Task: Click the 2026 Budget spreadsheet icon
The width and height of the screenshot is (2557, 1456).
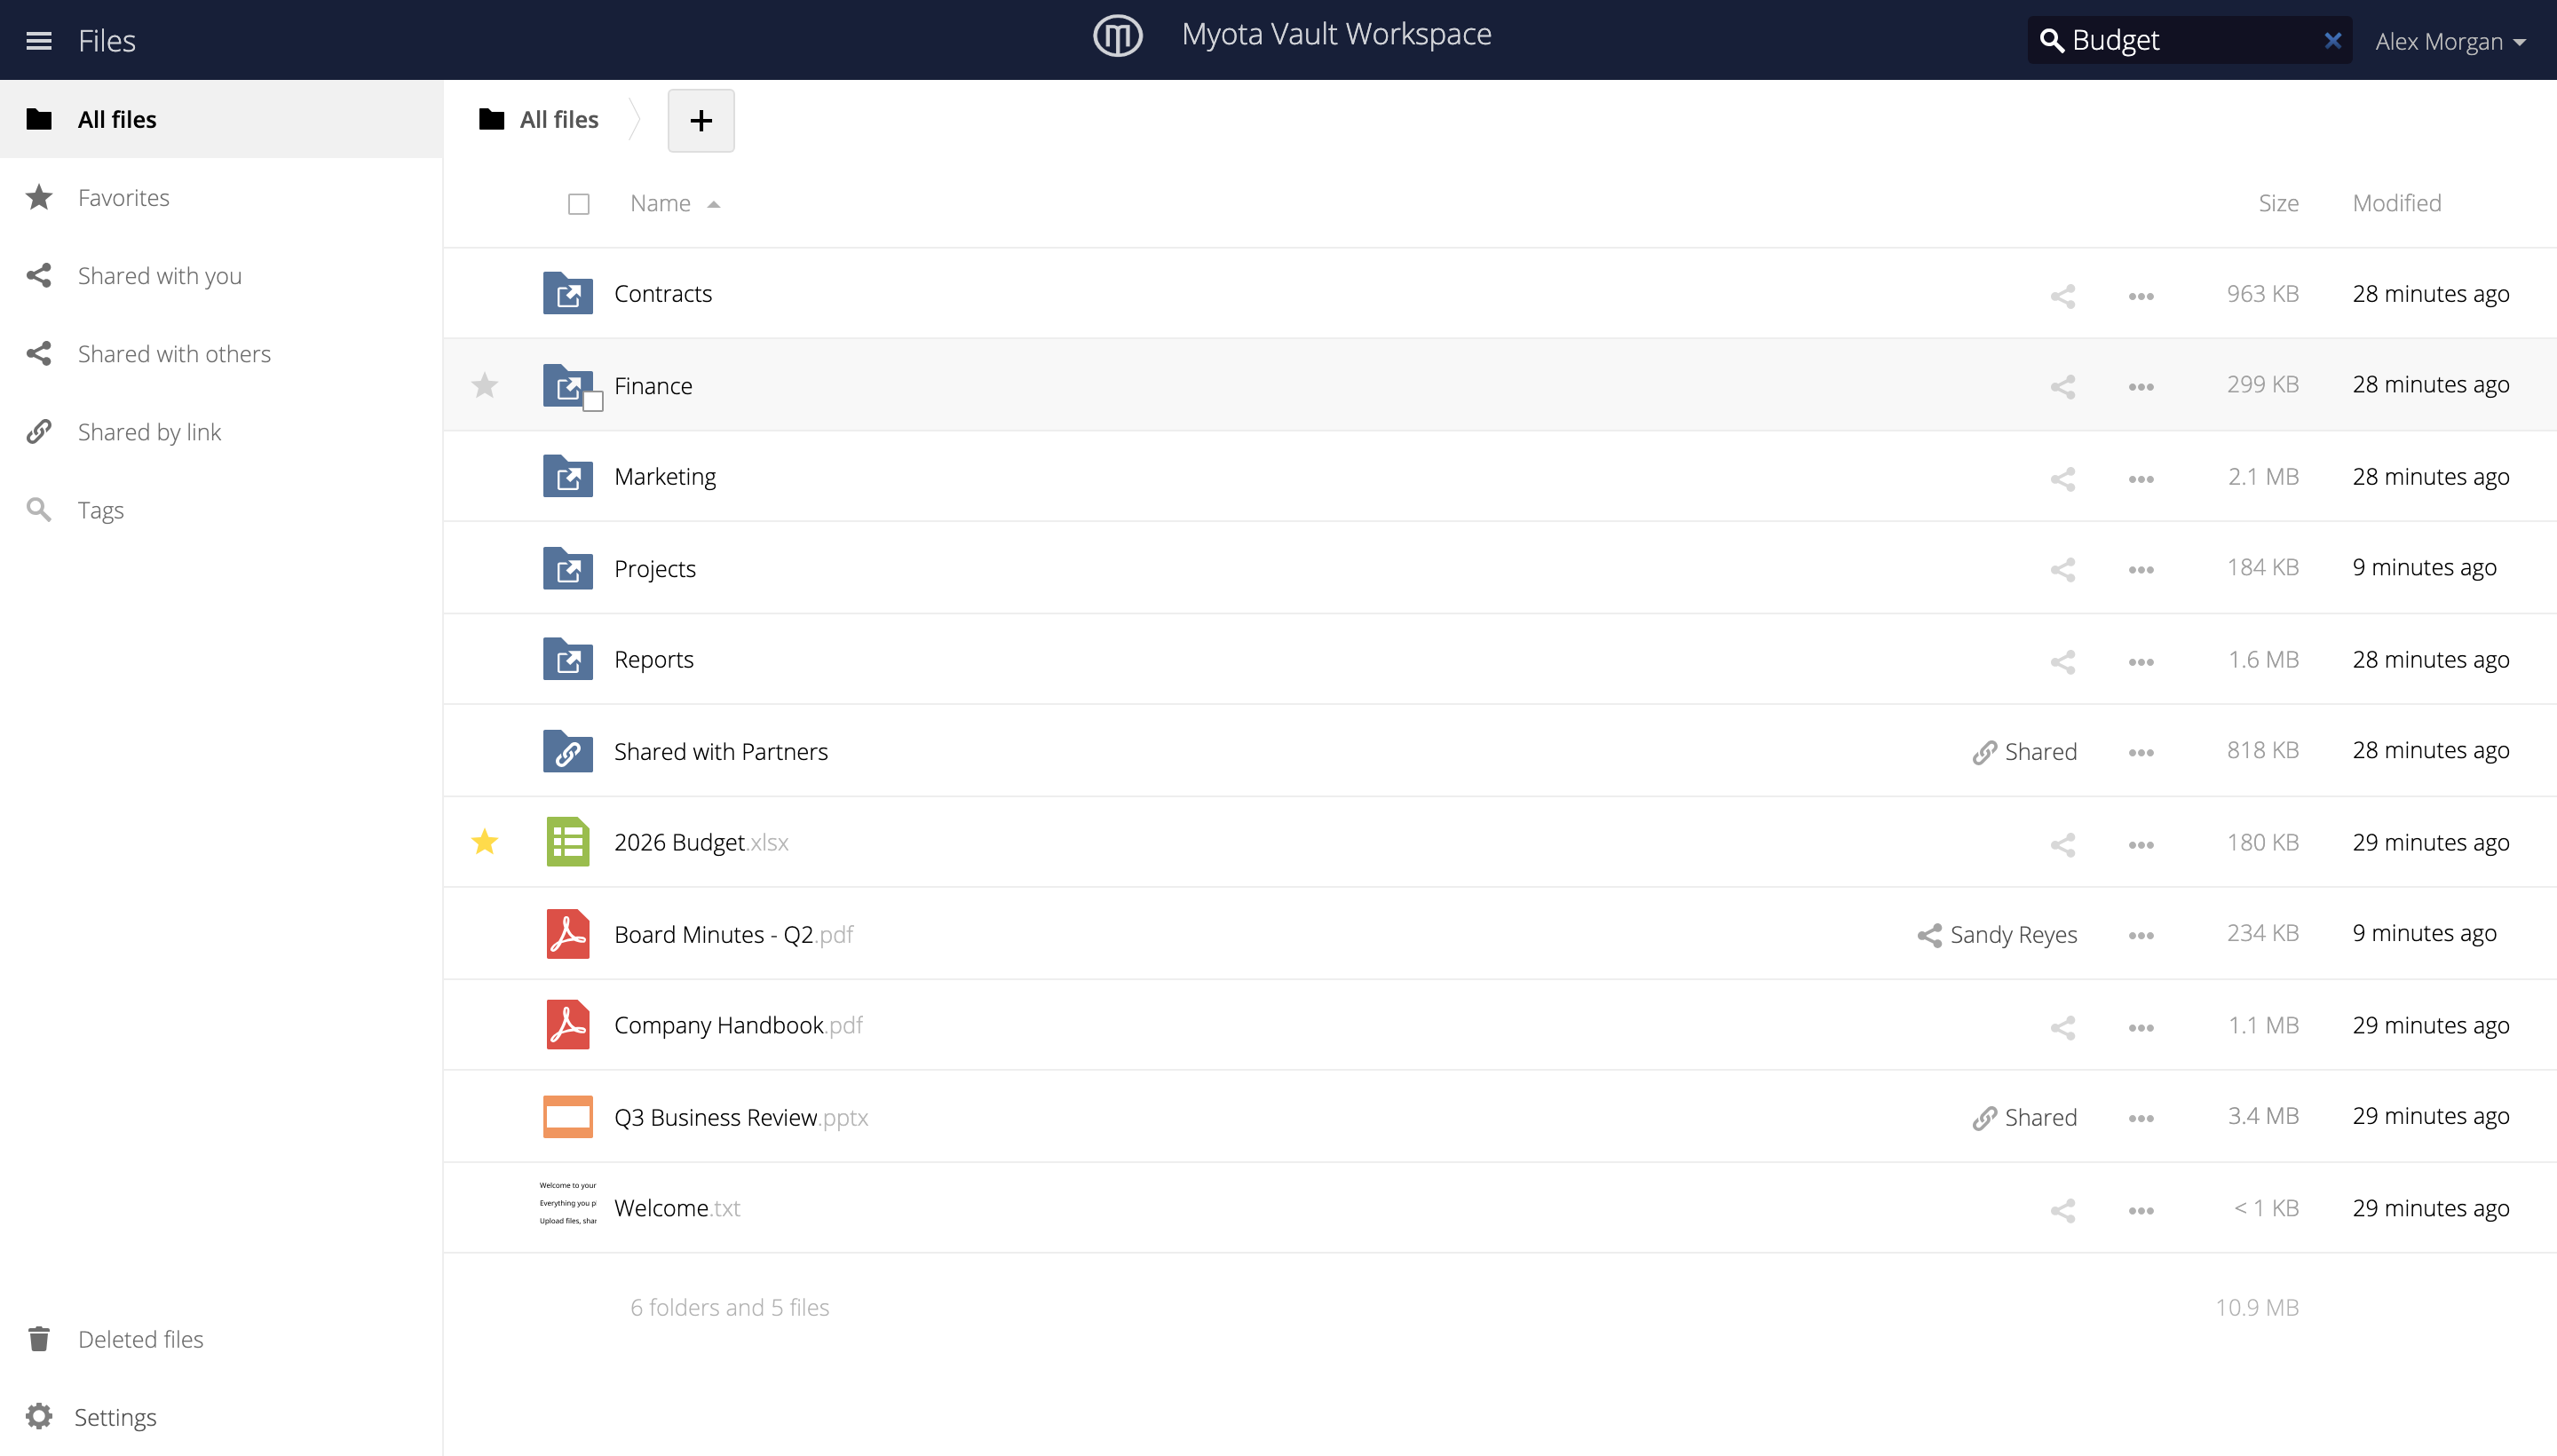Action: [567, 842]
